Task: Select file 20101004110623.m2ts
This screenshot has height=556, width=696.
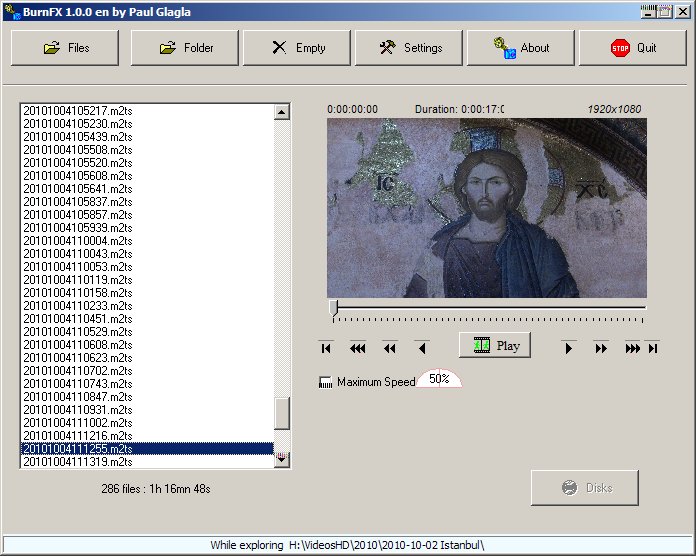Action: [147, 358]
